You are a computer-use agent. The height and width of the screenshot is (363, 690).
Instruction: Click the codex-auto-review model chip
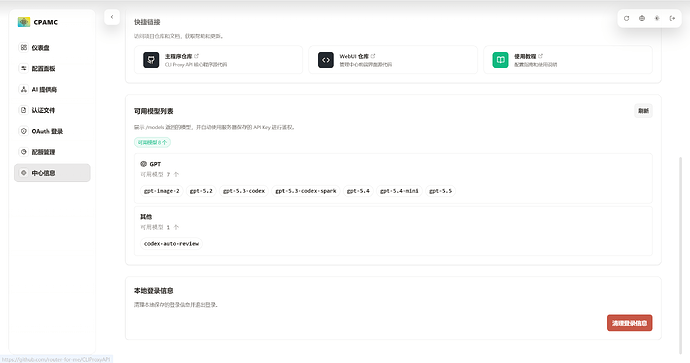(x=171, y=244)
